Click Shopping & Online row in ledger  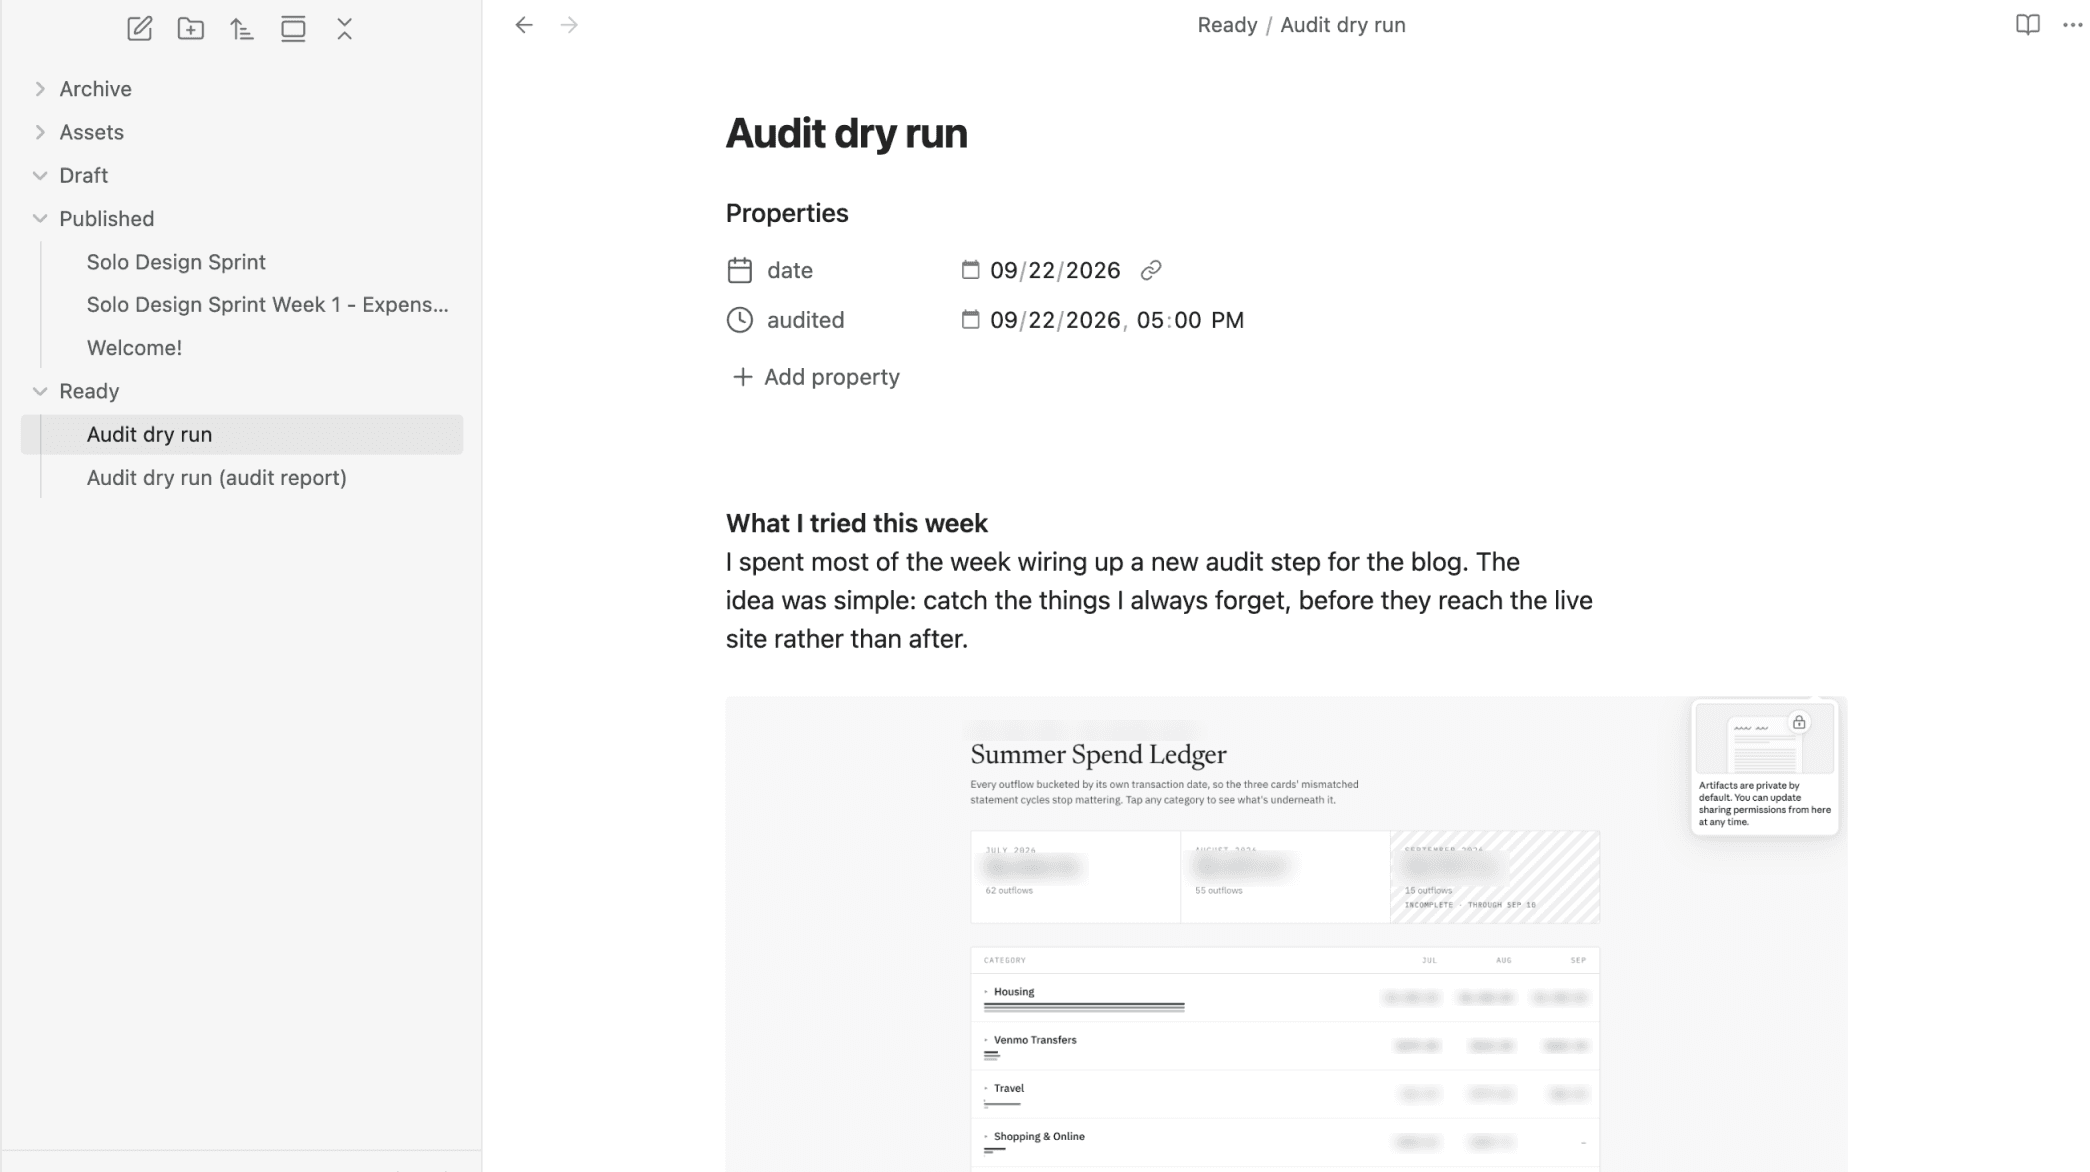pyautogui.click(x=1285, y=1142)
